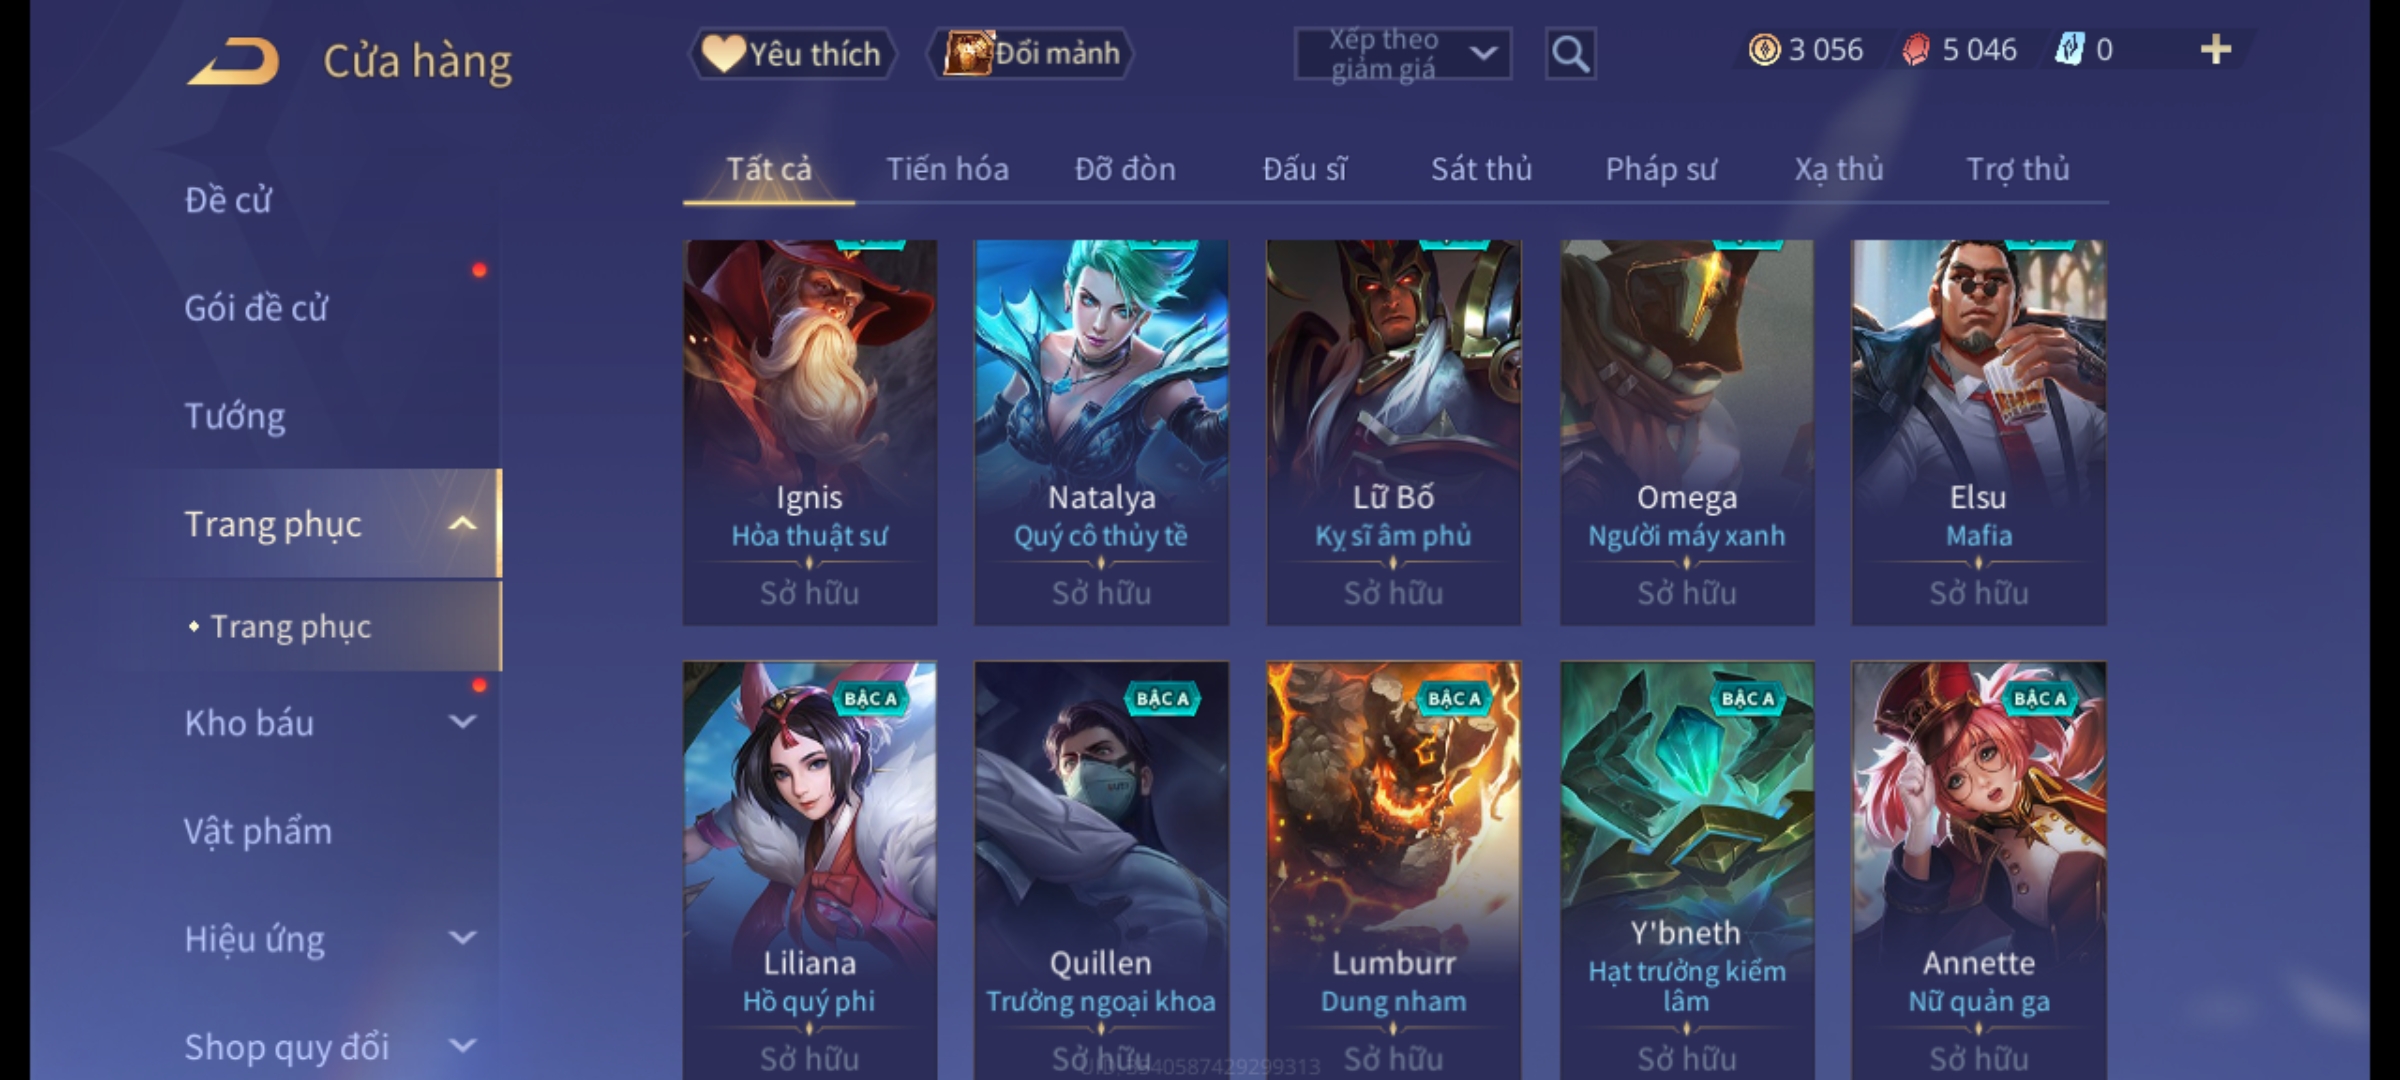Viewport: 2400px width, 1080px height.
Task: Tap the red ruby currency icon
Action: tap(1916, 49)
